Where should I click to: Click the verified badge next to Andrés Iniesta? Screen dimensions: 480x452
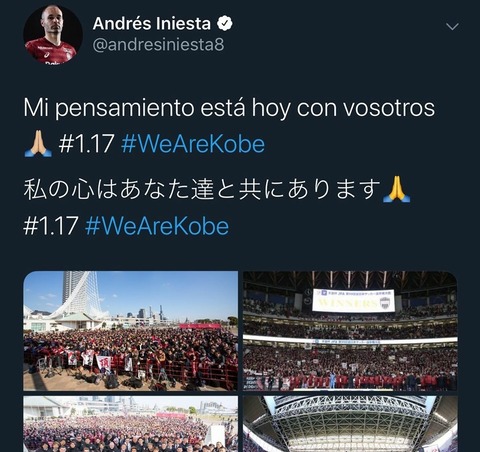coord(225,24)
